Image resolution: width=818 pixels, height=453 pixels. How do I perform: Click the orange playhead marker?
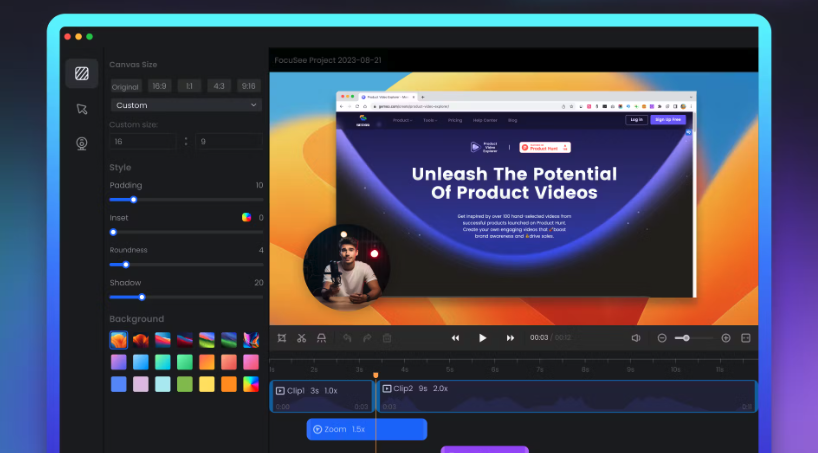pos(376,375)
